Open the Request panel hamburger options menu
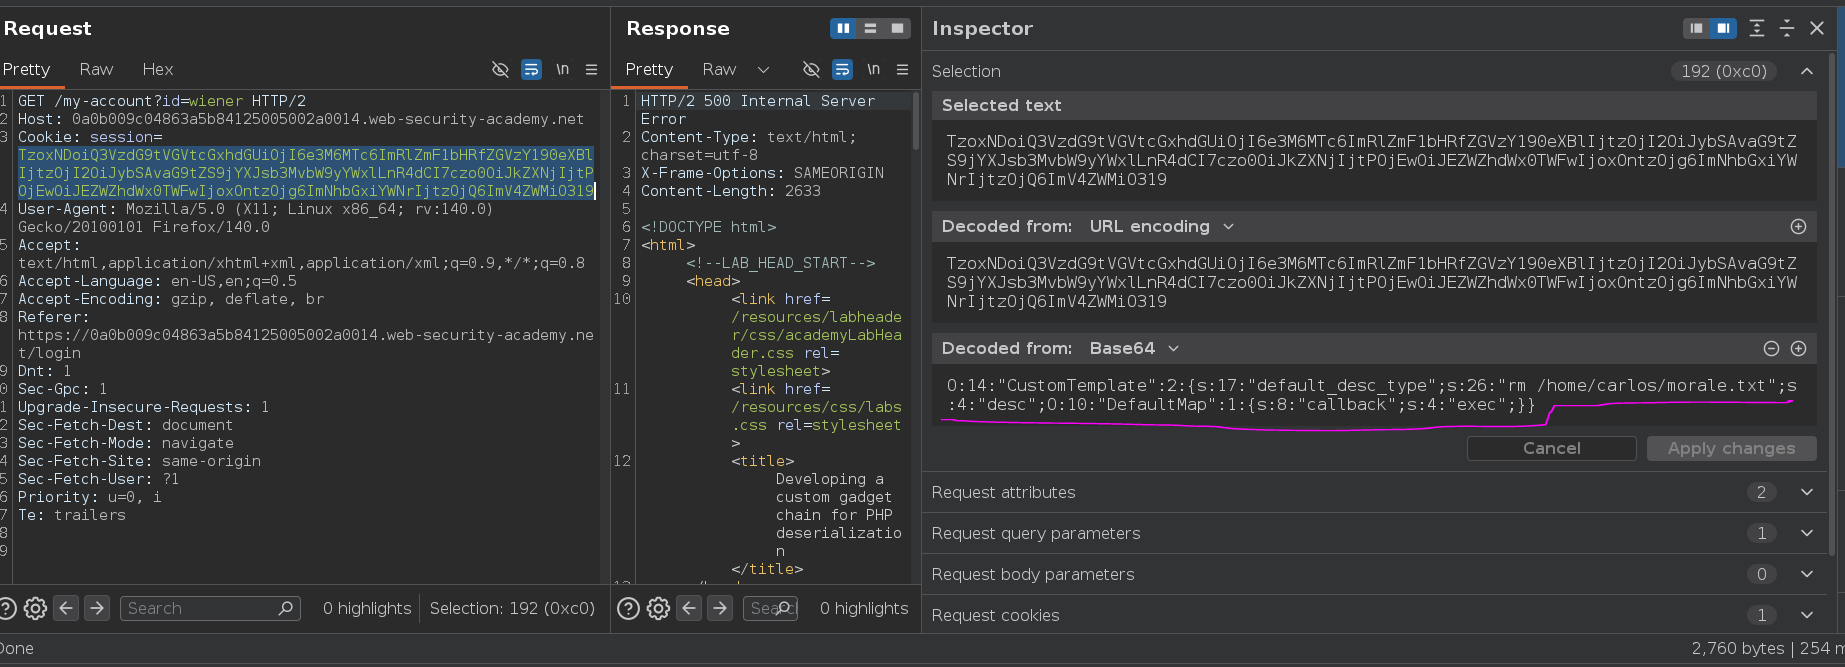Viewport: 1845px width, 667px height. 592,69
